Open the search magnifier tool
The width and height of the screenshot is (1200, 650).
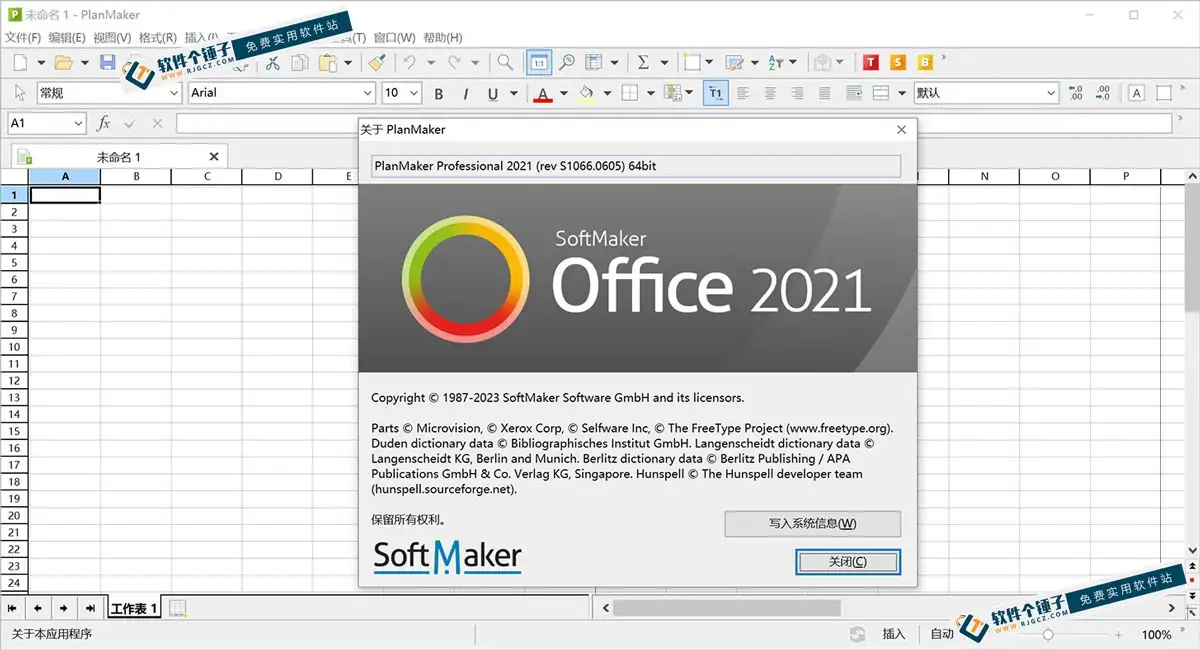tap(505, 62)
